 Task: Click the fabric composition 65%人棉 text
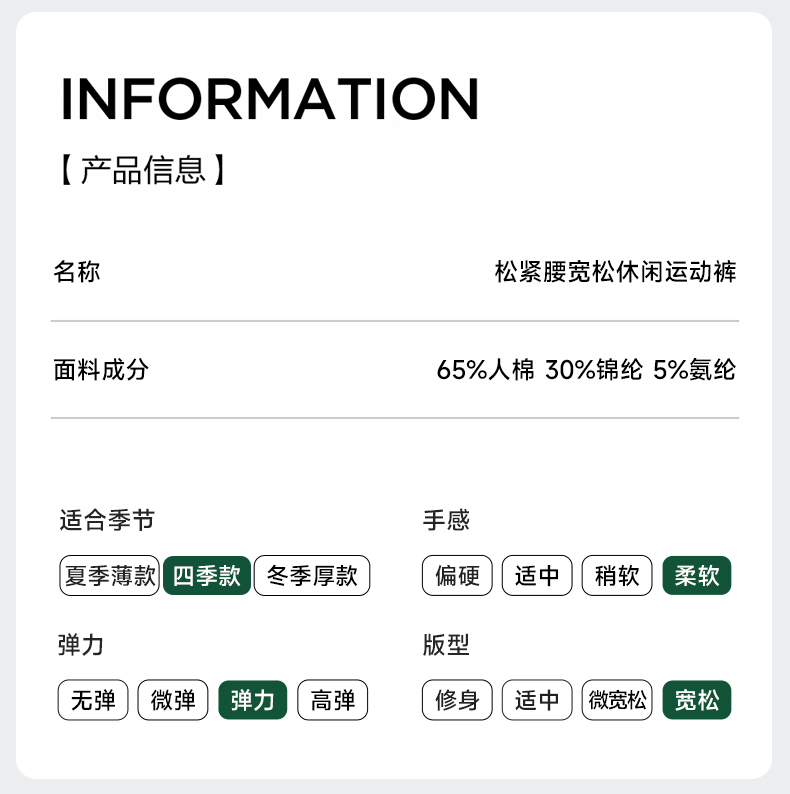tap(487, 369)
